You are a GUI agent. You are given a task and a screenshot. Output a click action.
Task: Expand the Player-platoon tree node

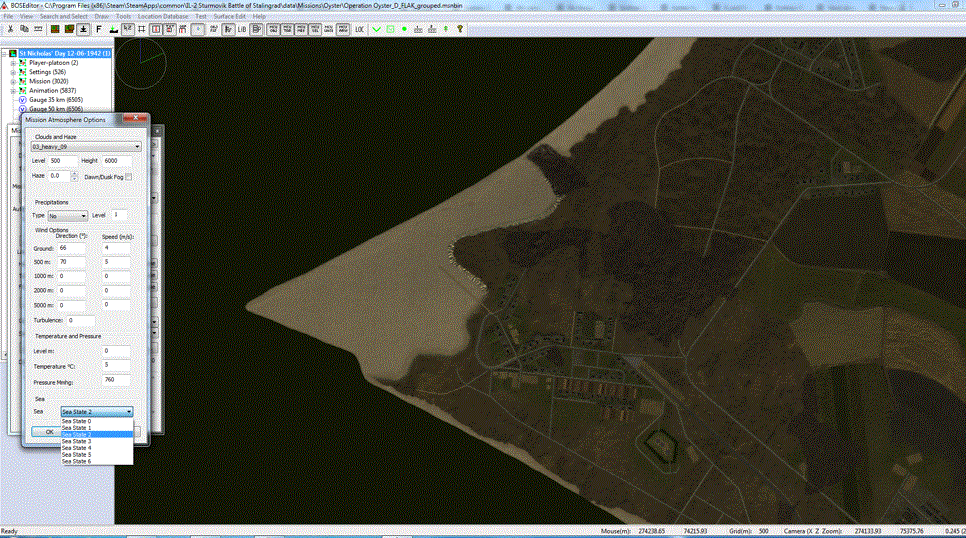click(x=13, y=63)
